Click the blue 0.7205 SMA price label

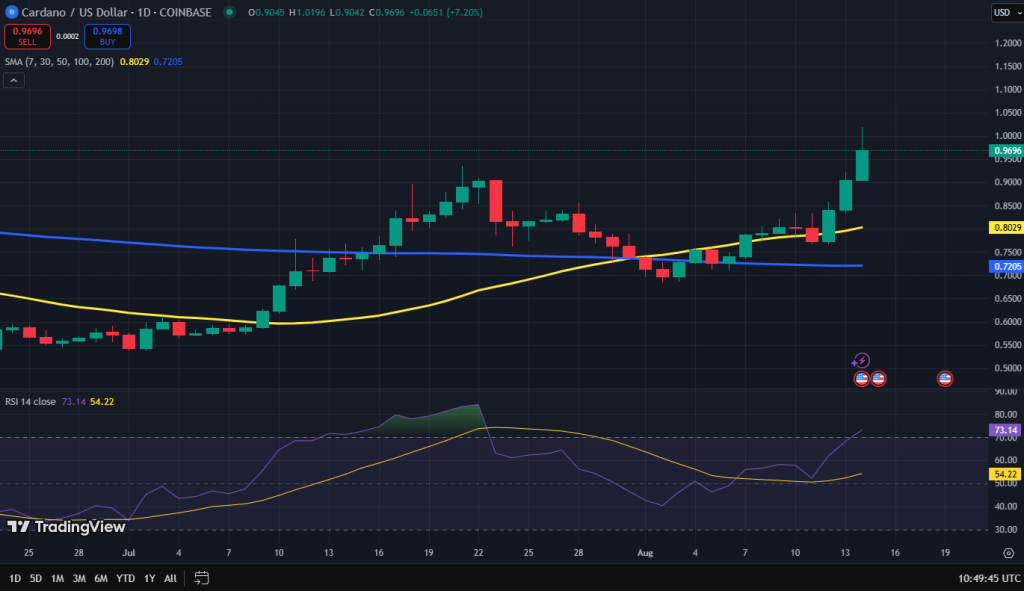1006,266
